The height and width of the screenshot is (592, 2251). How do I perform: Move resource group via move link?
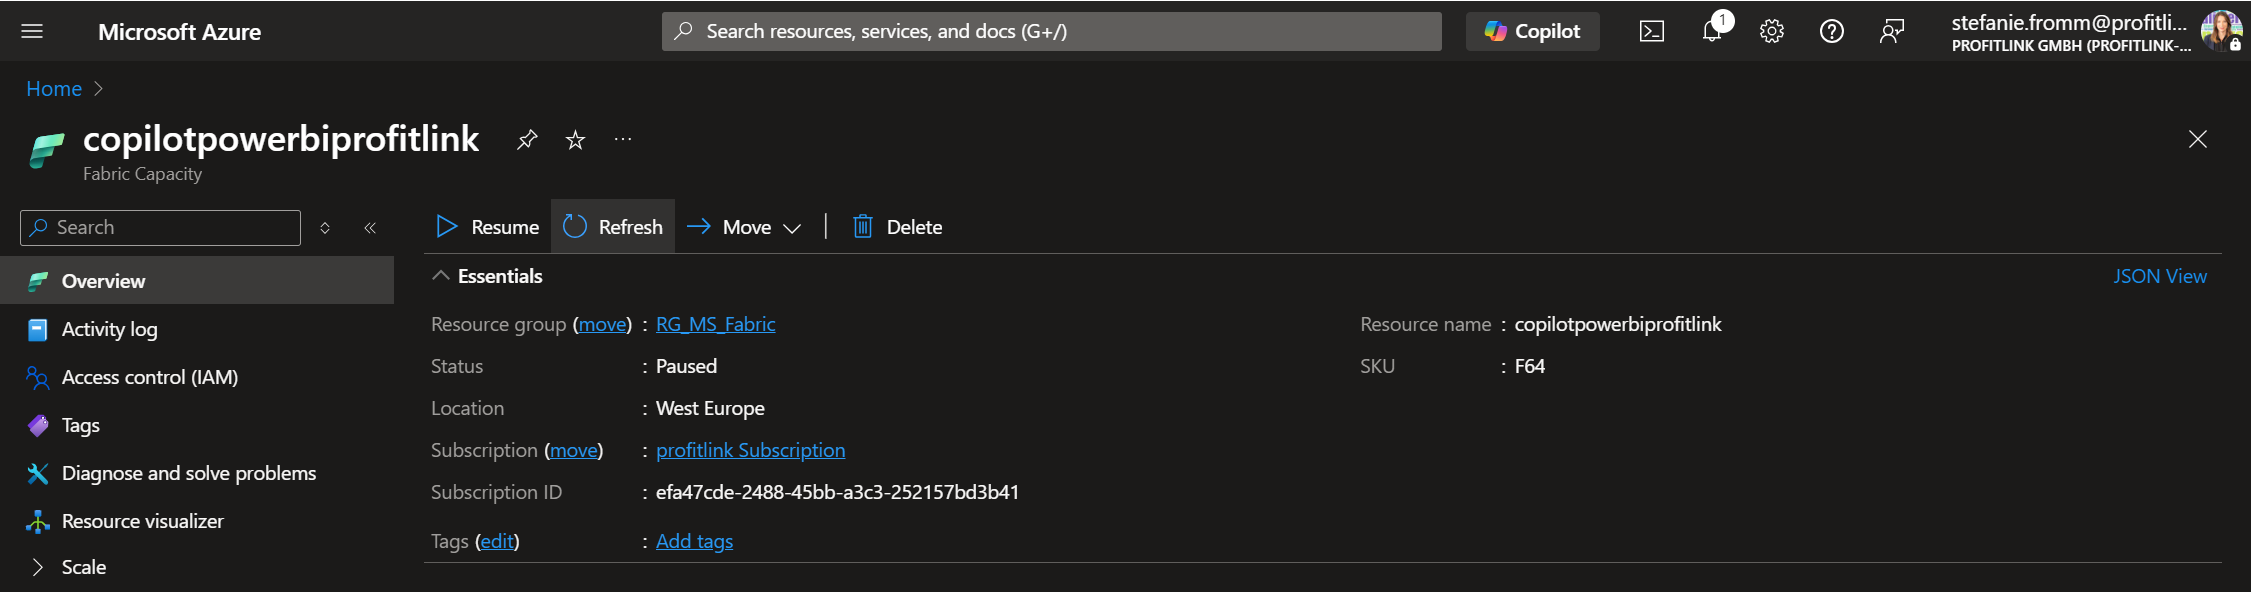603,324
